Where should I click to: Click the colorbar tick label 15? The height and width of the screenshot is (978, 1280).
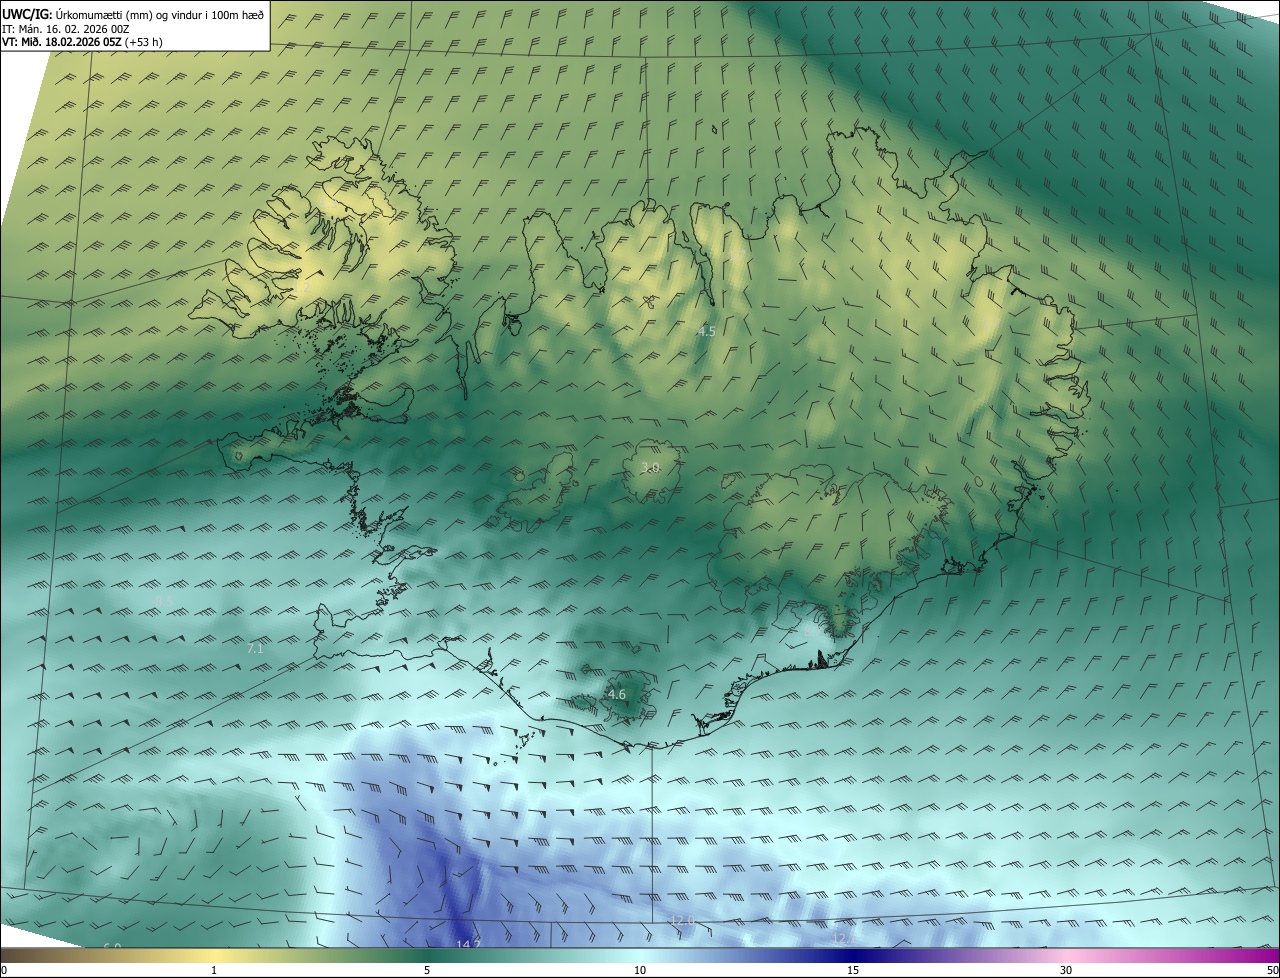click(x=853, y=970)
